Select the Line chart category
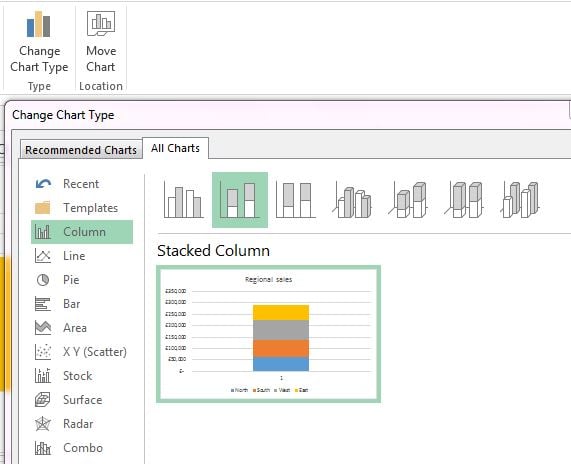Screen dimensions: 571x464 tap(82, 256)
